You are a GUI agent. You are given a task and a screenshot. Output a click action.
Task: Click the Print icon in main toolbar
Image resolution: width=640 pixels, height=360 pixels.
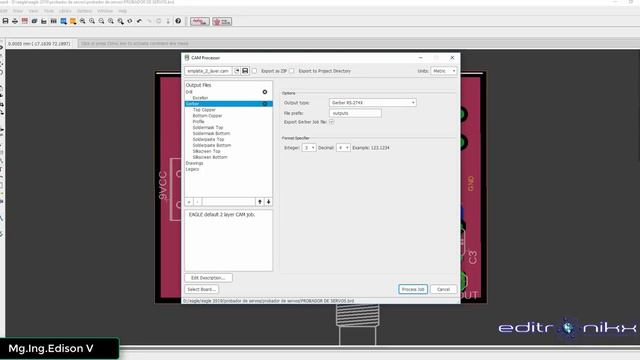point(15,21)
